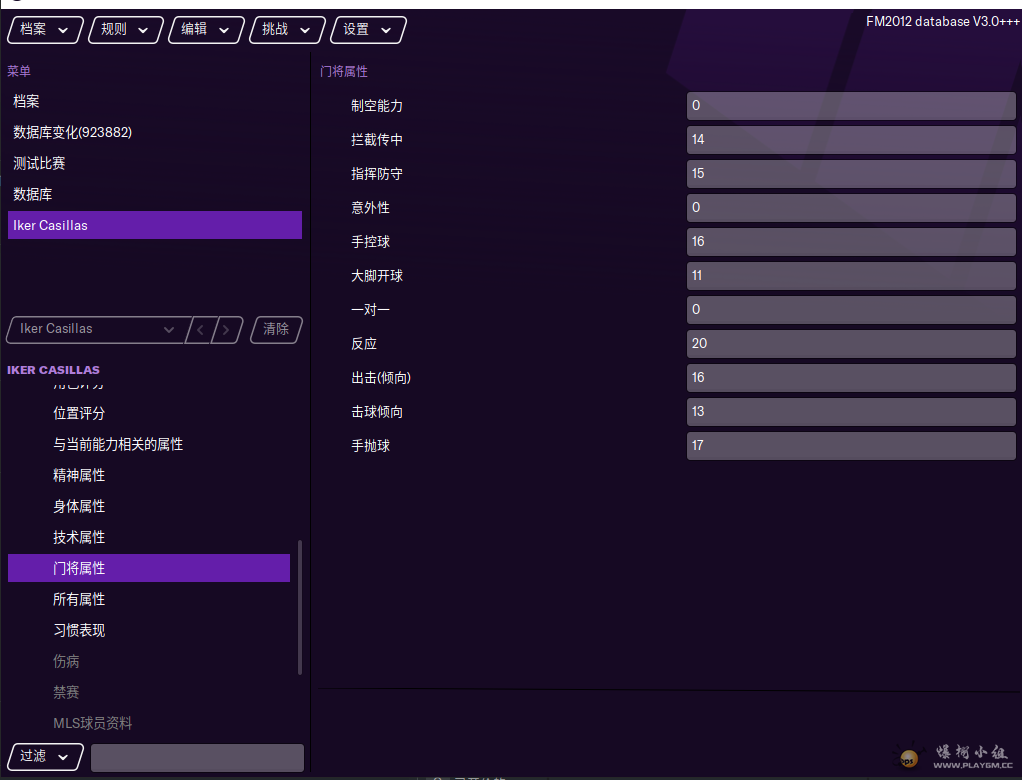1022x780 pixels.
Task: Click the 手控球 value field
Action: (x=850, y=242)
